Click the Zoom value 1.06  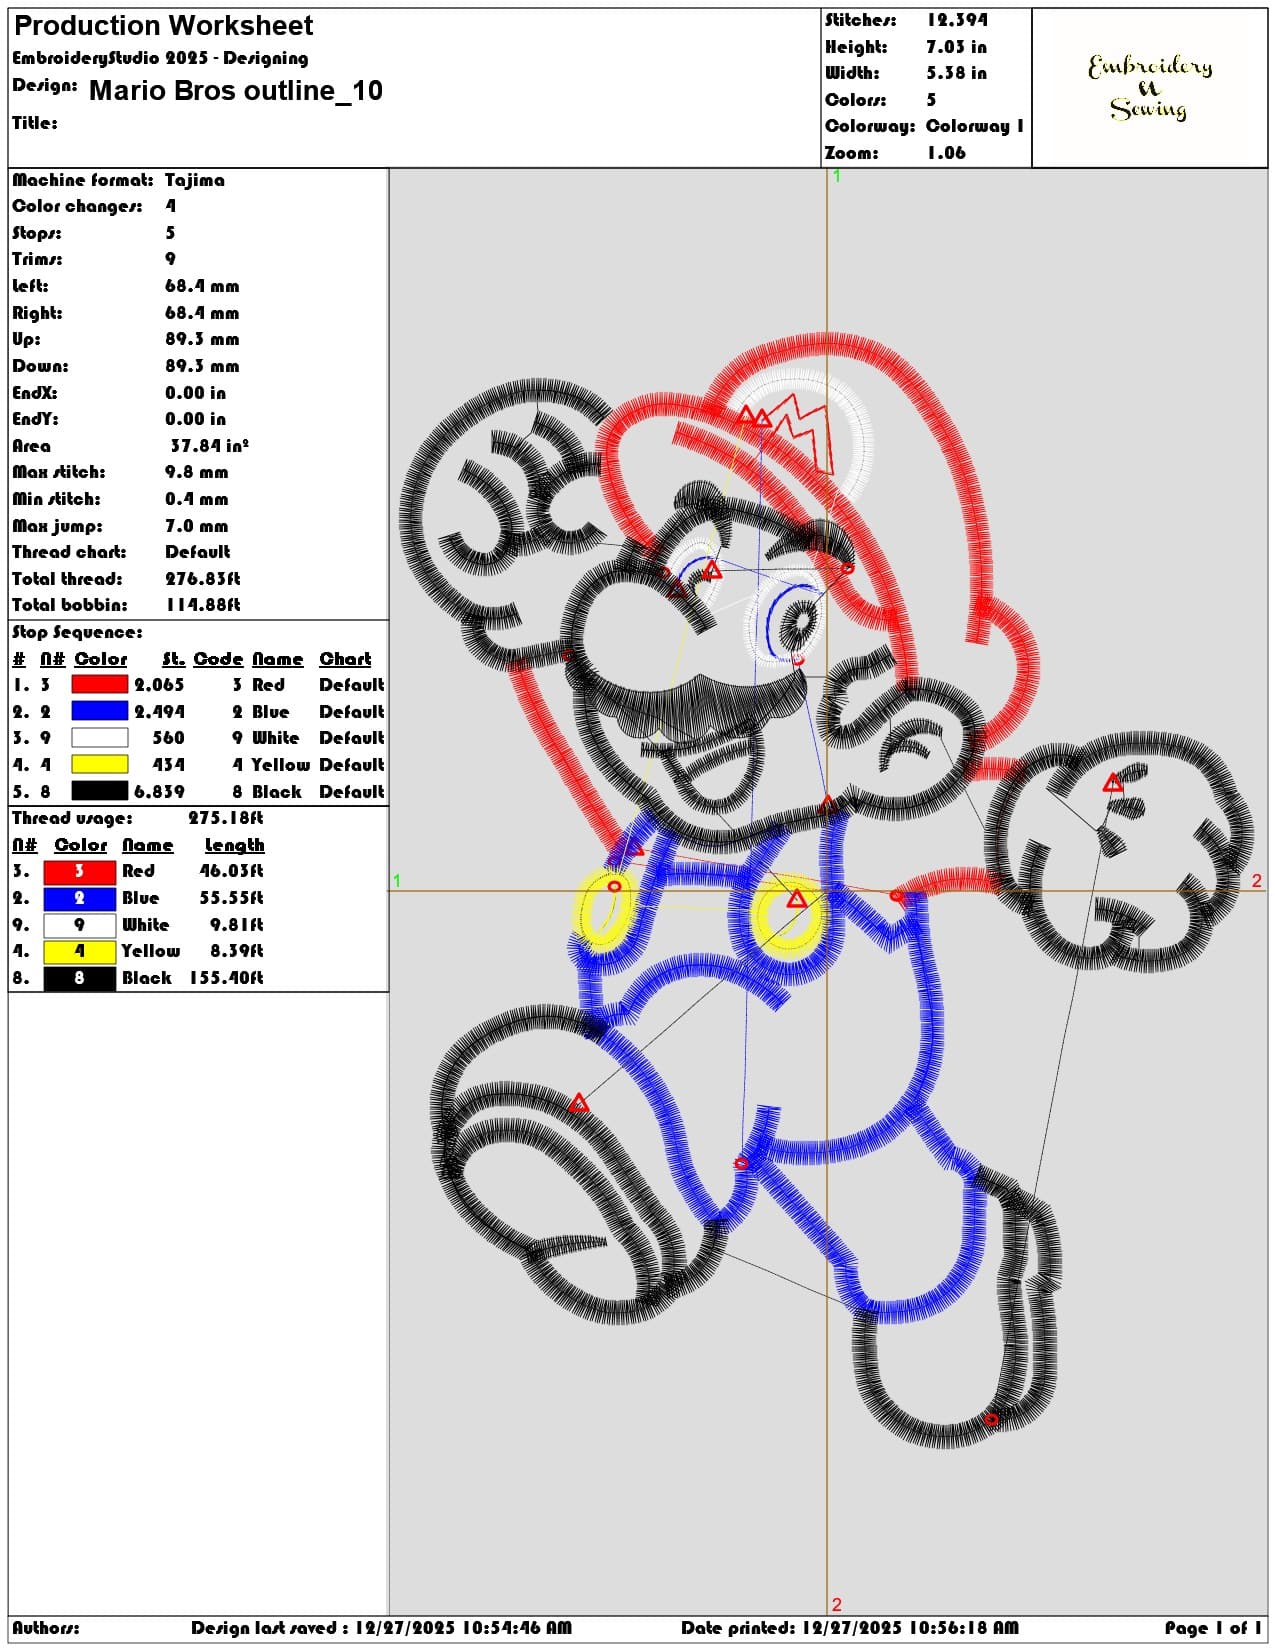pos(946,153)
